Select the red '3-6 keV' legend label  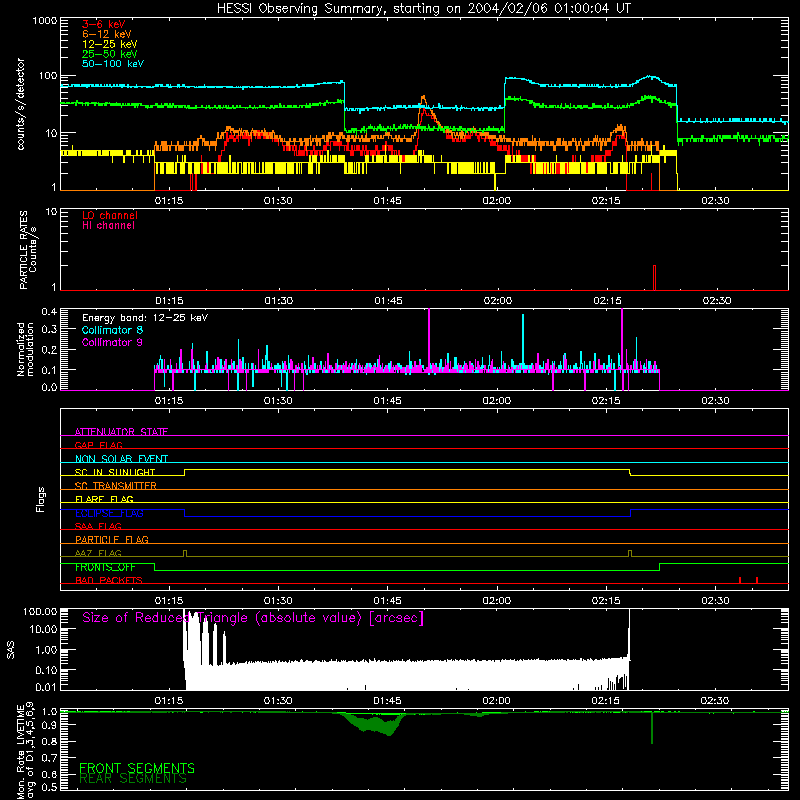click(x=104, y=24)
